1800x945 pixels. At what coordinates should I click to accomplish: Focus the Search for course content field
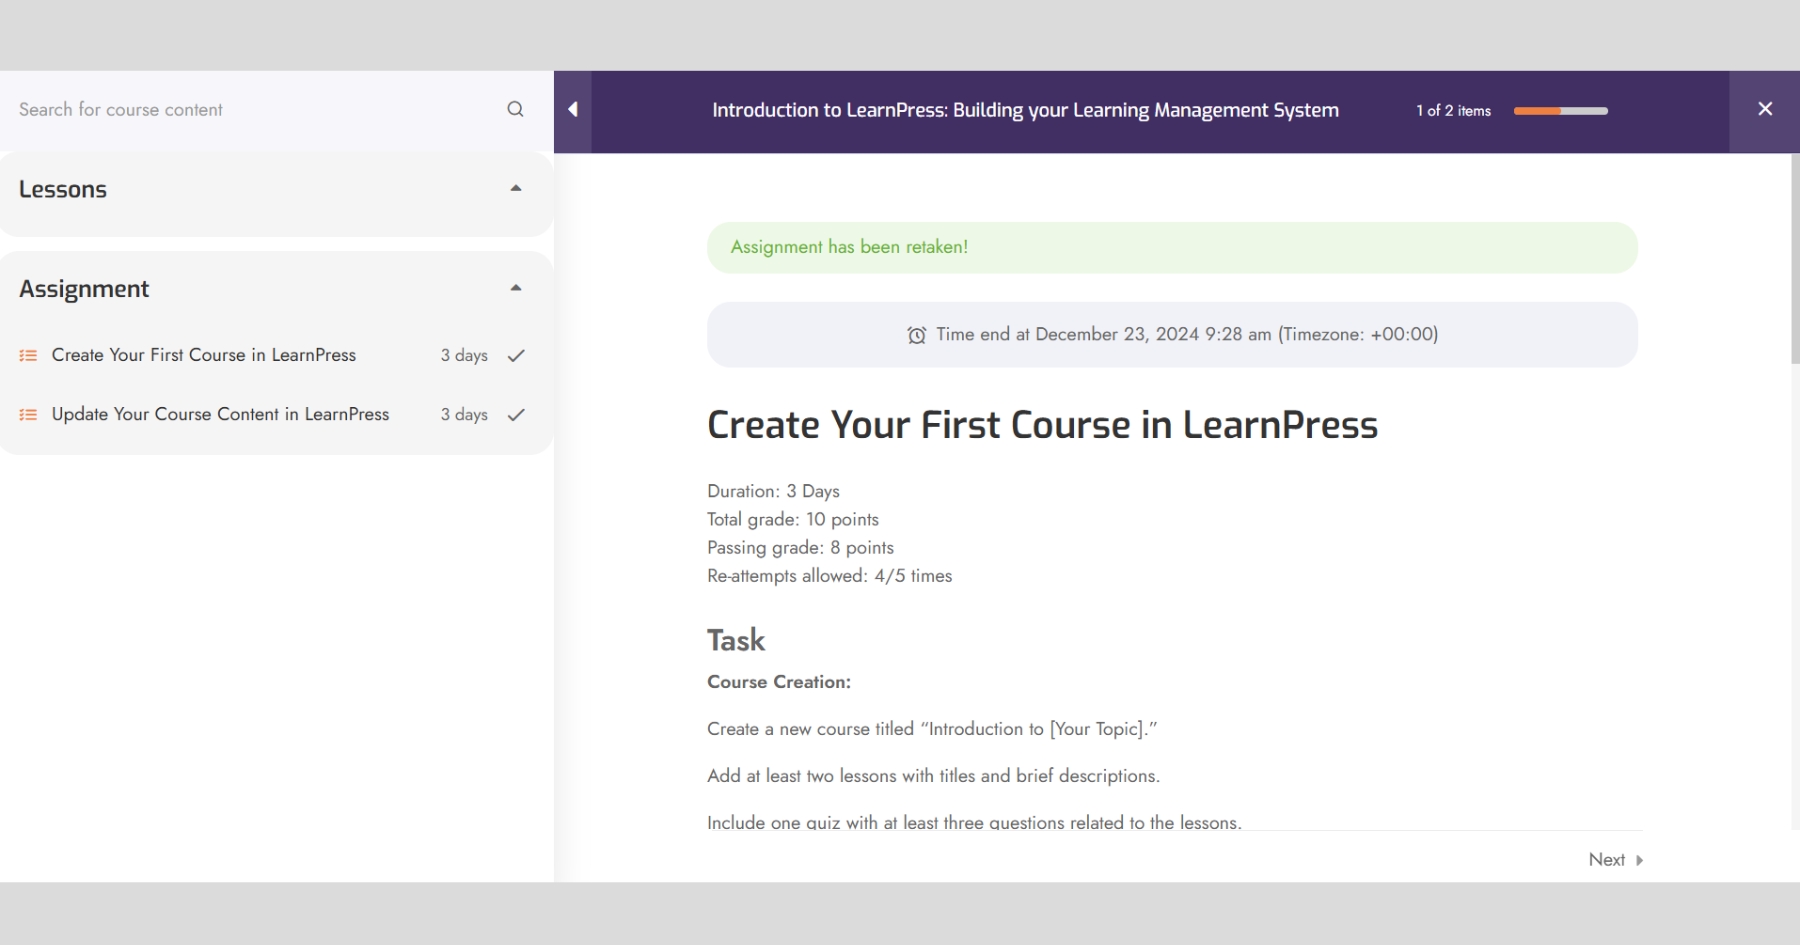258,109
